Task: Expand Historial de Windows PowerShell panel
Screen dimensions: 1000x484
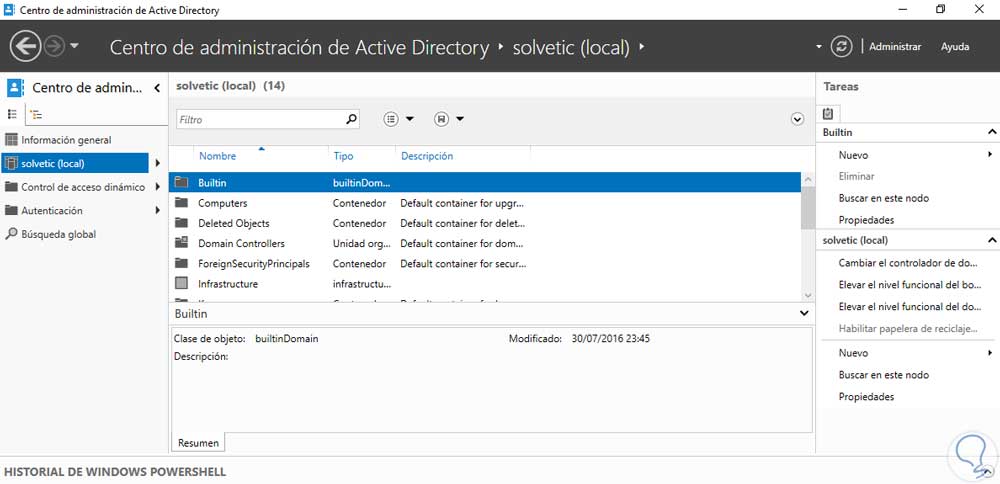Action: pos(987,473)
